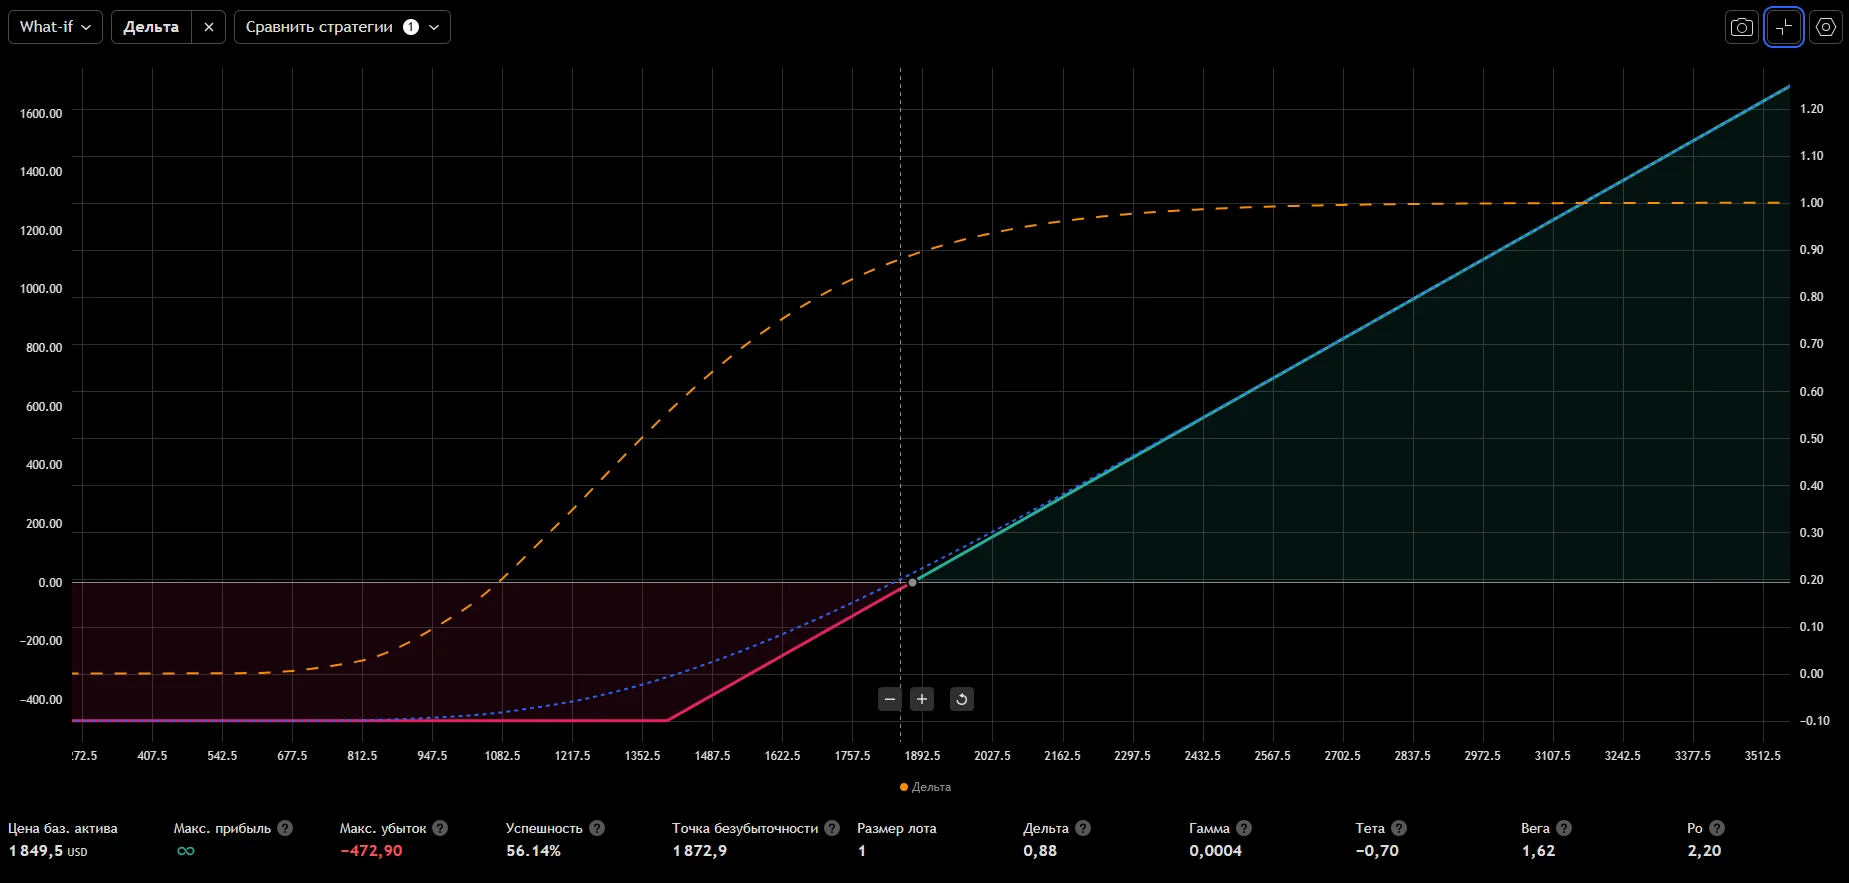Select the Дельта overlay tab

[x=151, y=27]
